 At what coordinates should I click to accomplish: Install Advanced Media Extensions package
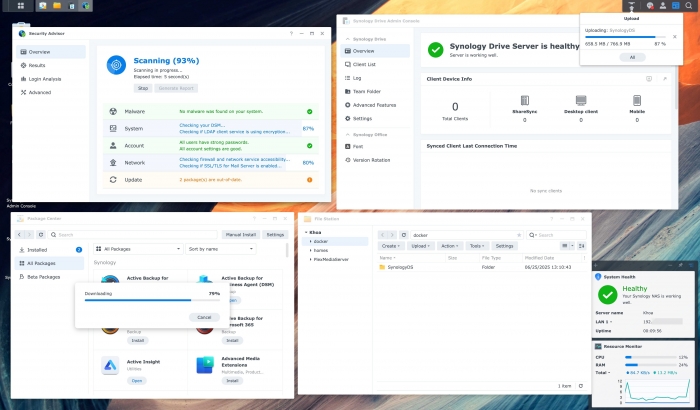pos(232,381)
